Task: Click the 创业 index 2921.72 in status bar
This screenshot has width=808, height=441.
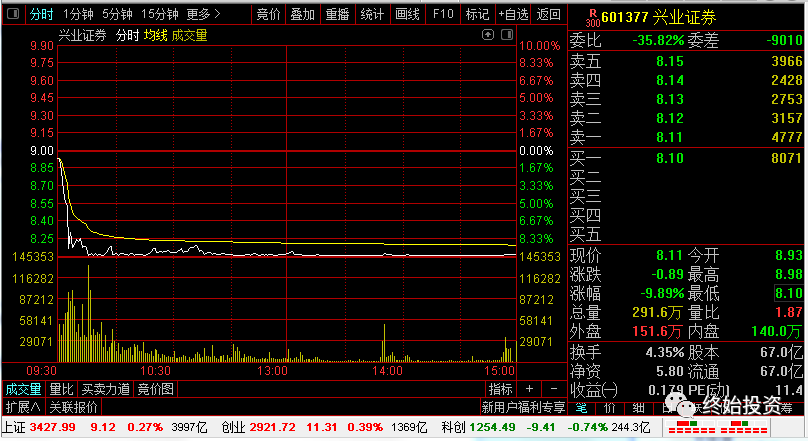Action: [273, 427]
